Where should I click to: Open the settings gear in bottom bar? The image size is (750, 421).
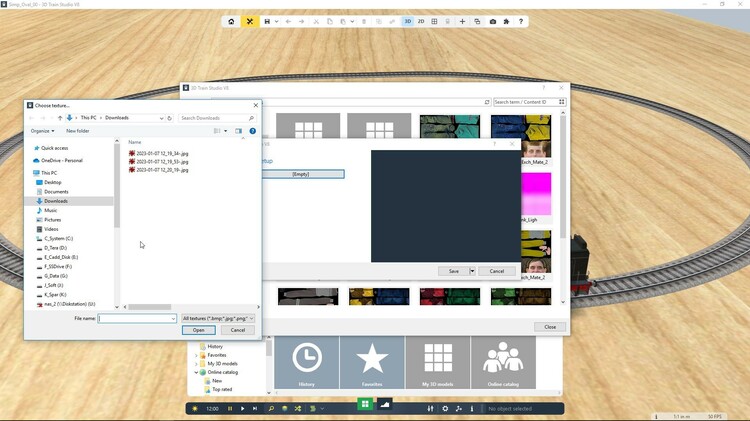click(x=445, y=409)
